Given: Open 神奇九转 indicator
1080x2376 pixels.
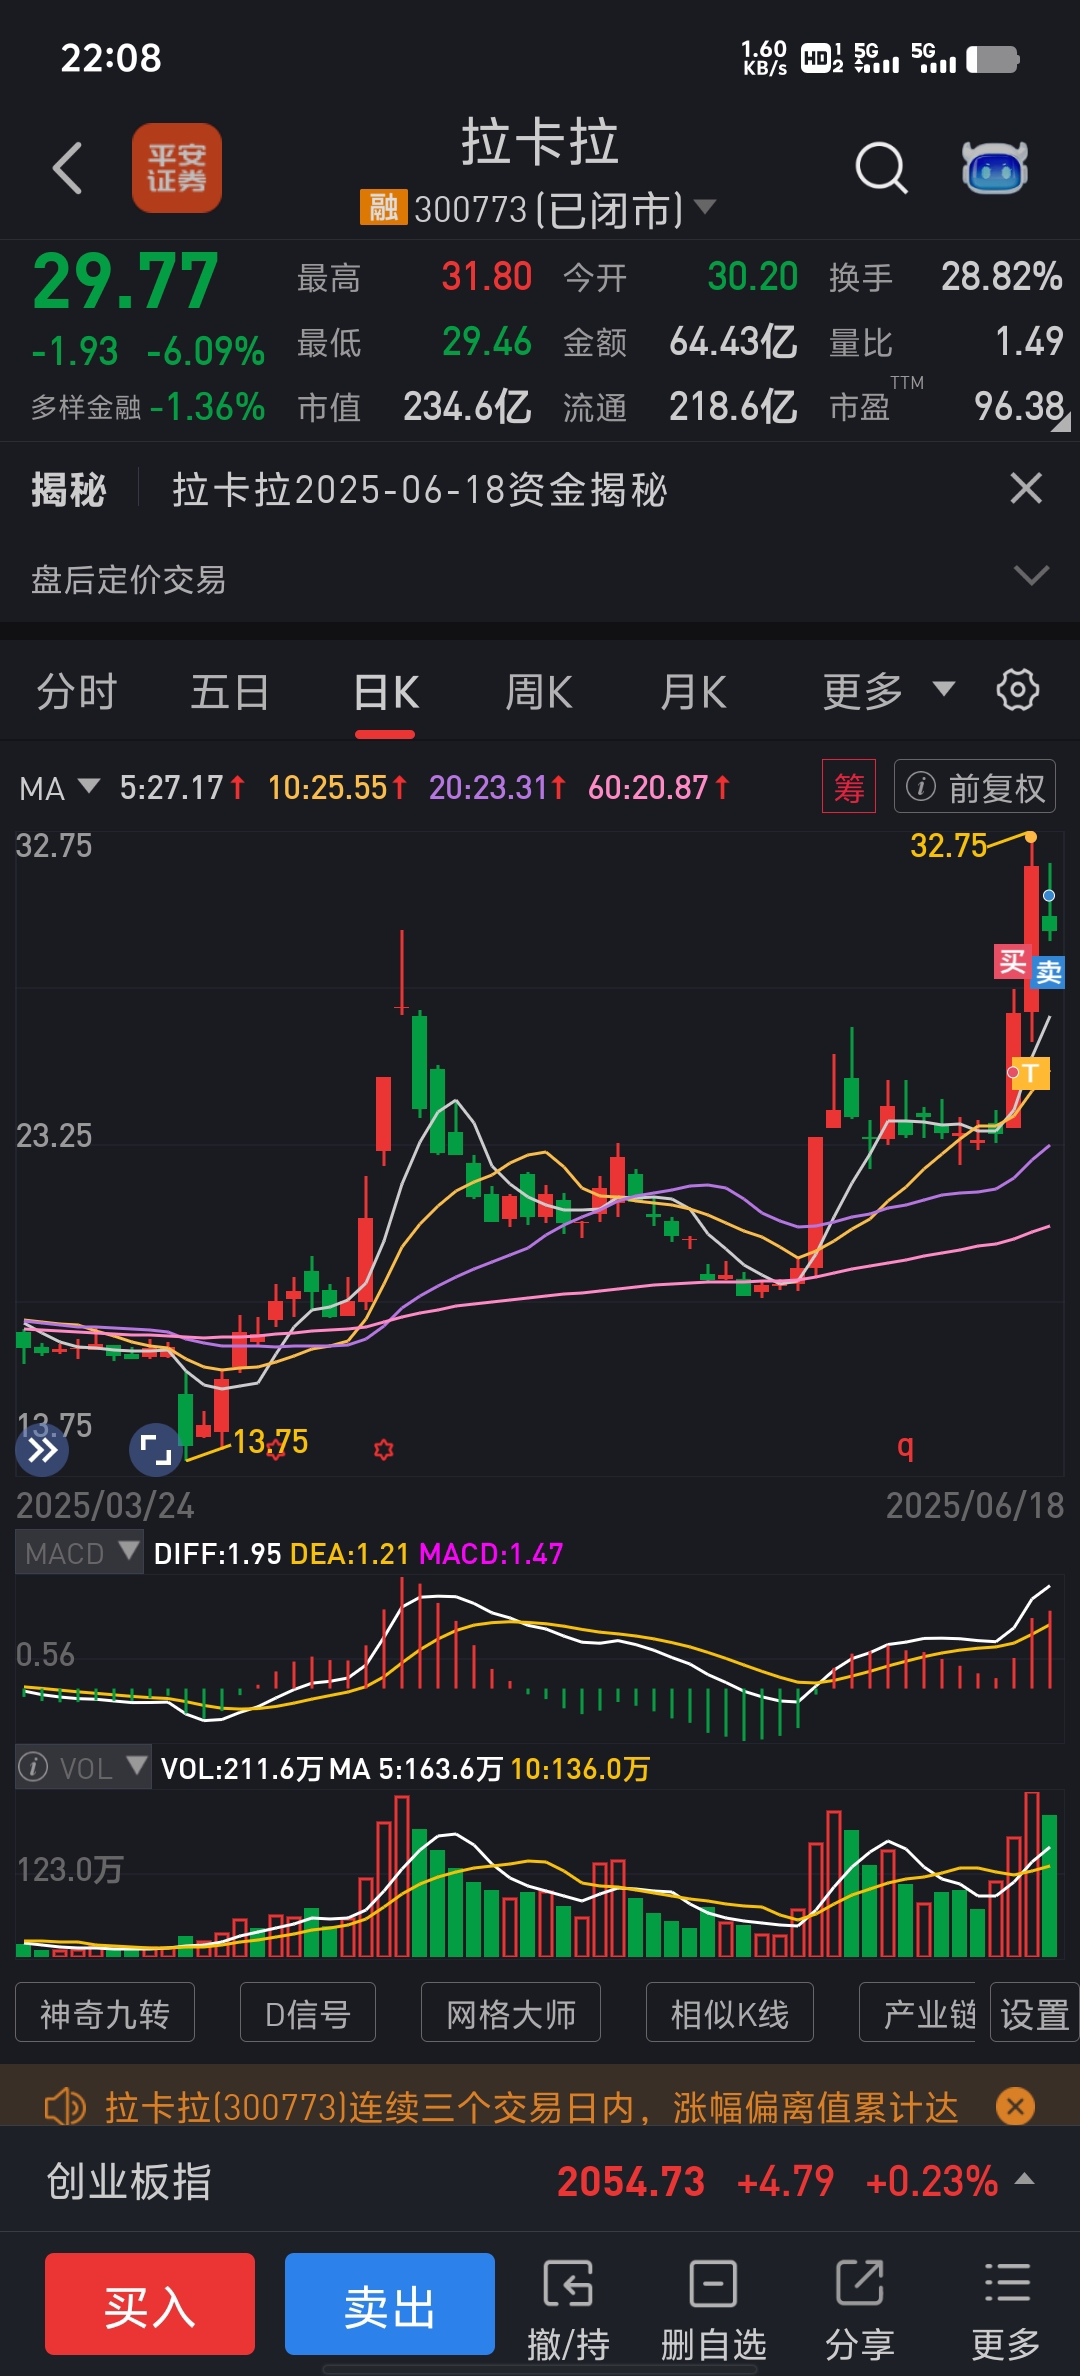Looking at the screenshot, I should pyautogui.click(x=105, y=2012).
